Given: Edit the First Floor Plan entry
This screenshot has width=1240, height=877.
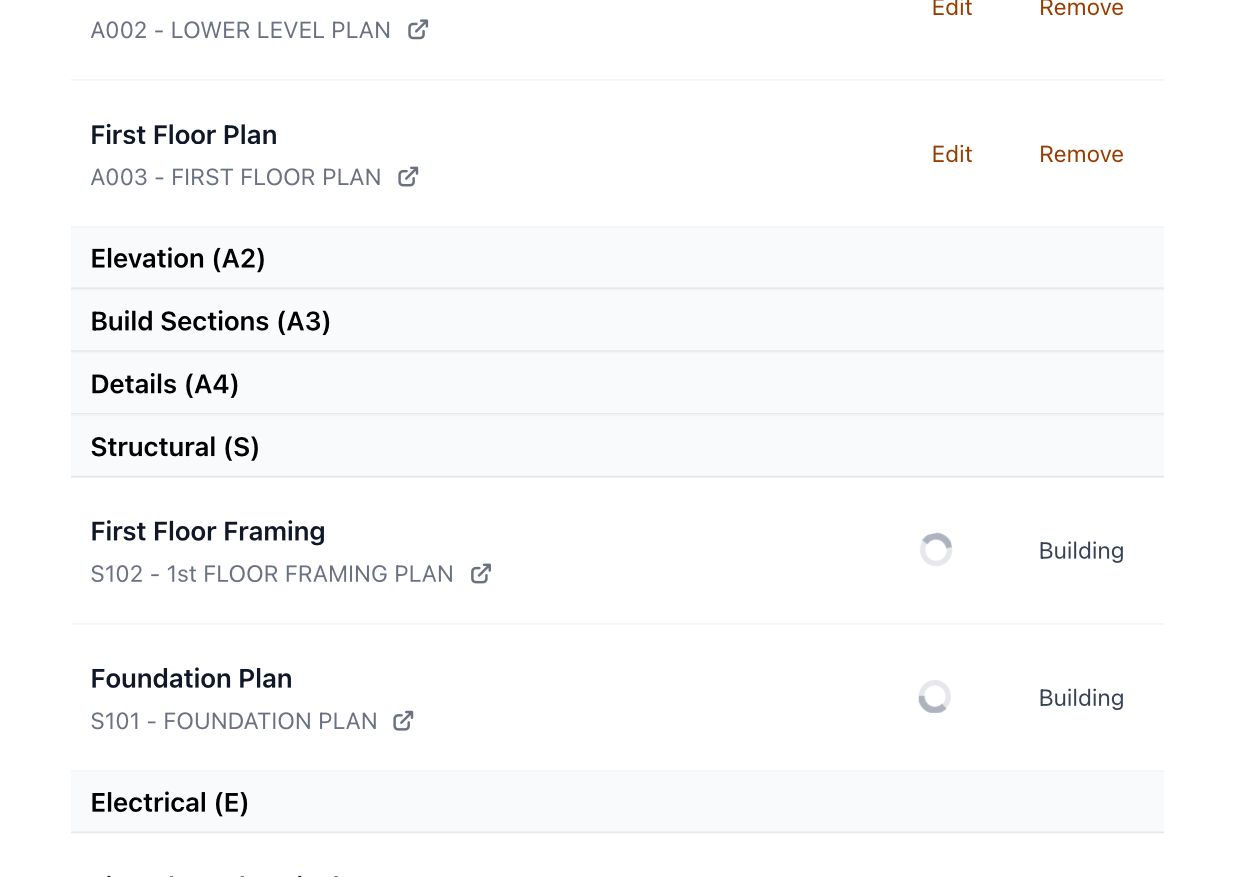Looking at the screenshot, I should click(x=952, y=154).
